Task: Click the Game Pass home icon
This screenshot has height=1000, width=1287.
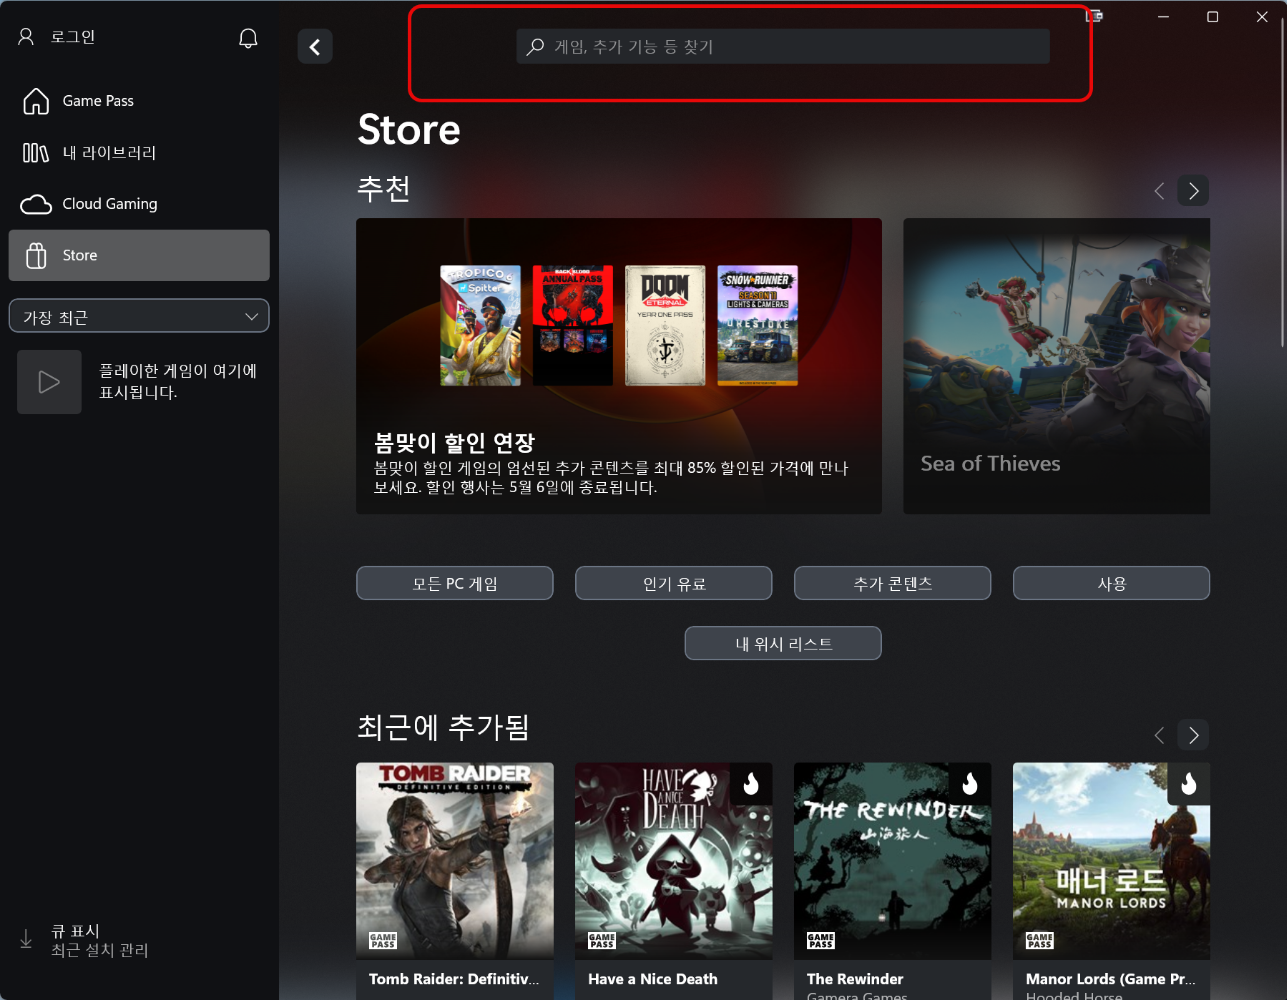Action: (x=36, y=101)
